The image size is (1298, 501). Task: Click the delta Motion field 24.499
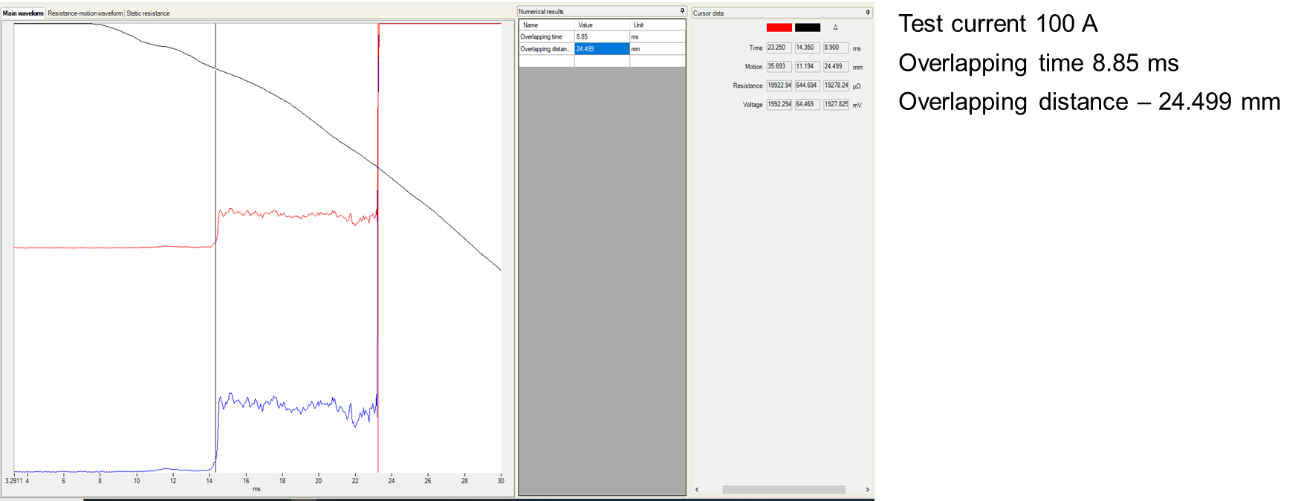[x=836, y=66]
